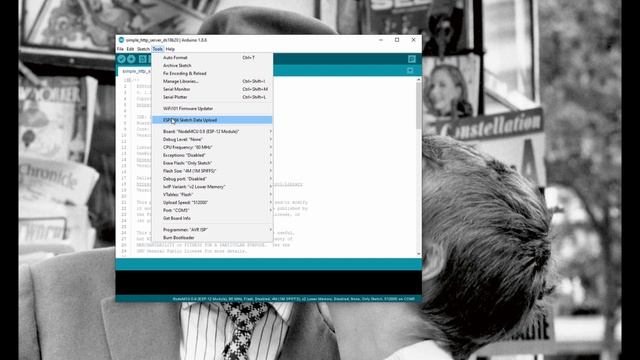Screen dimensions: 640x360
Task: Select Serial Plotter menu entry
Action: (x=212, y=97)
